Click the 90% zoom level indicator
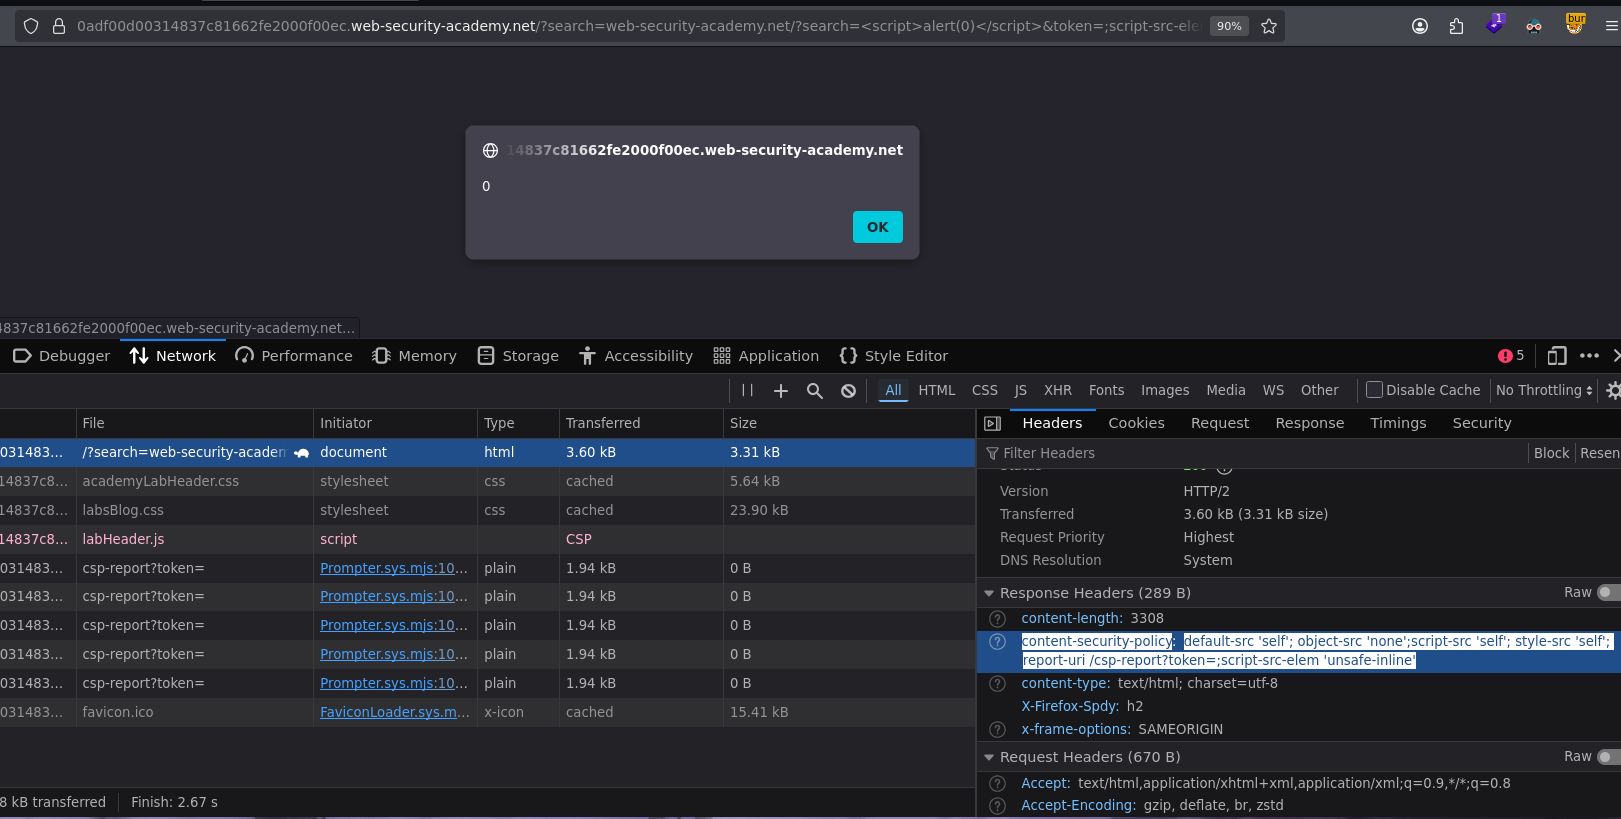 point(1229,26)
